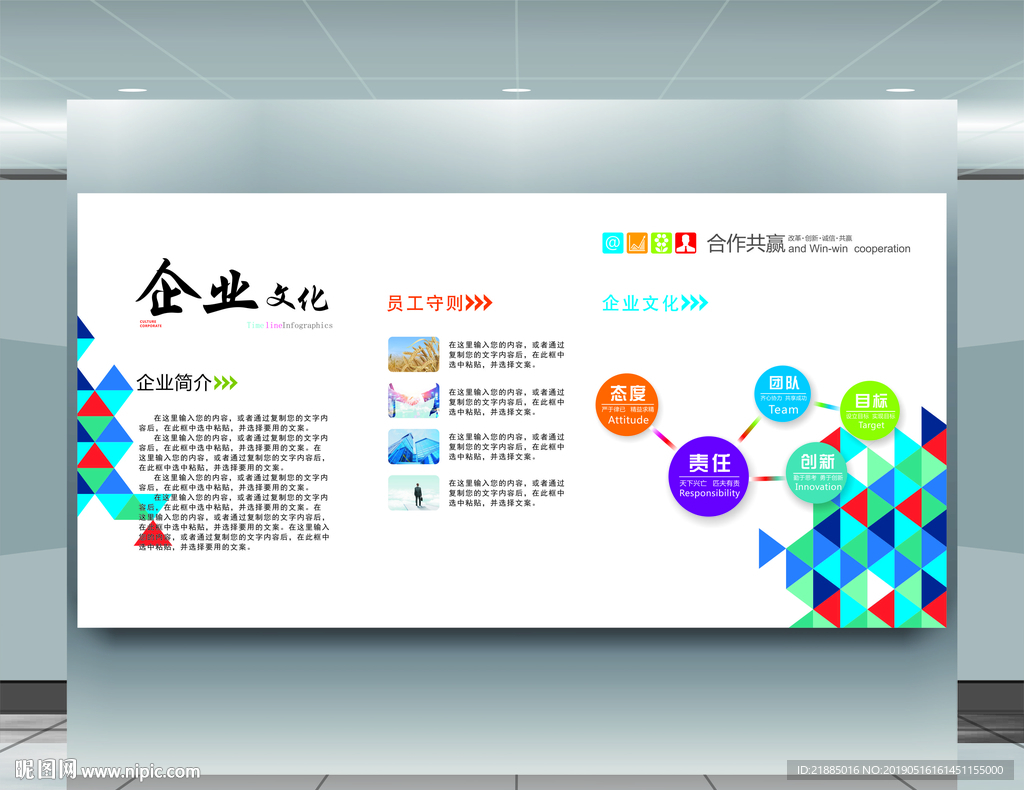Click the blue skyscraper photo thumbnail

pos(414,447)
